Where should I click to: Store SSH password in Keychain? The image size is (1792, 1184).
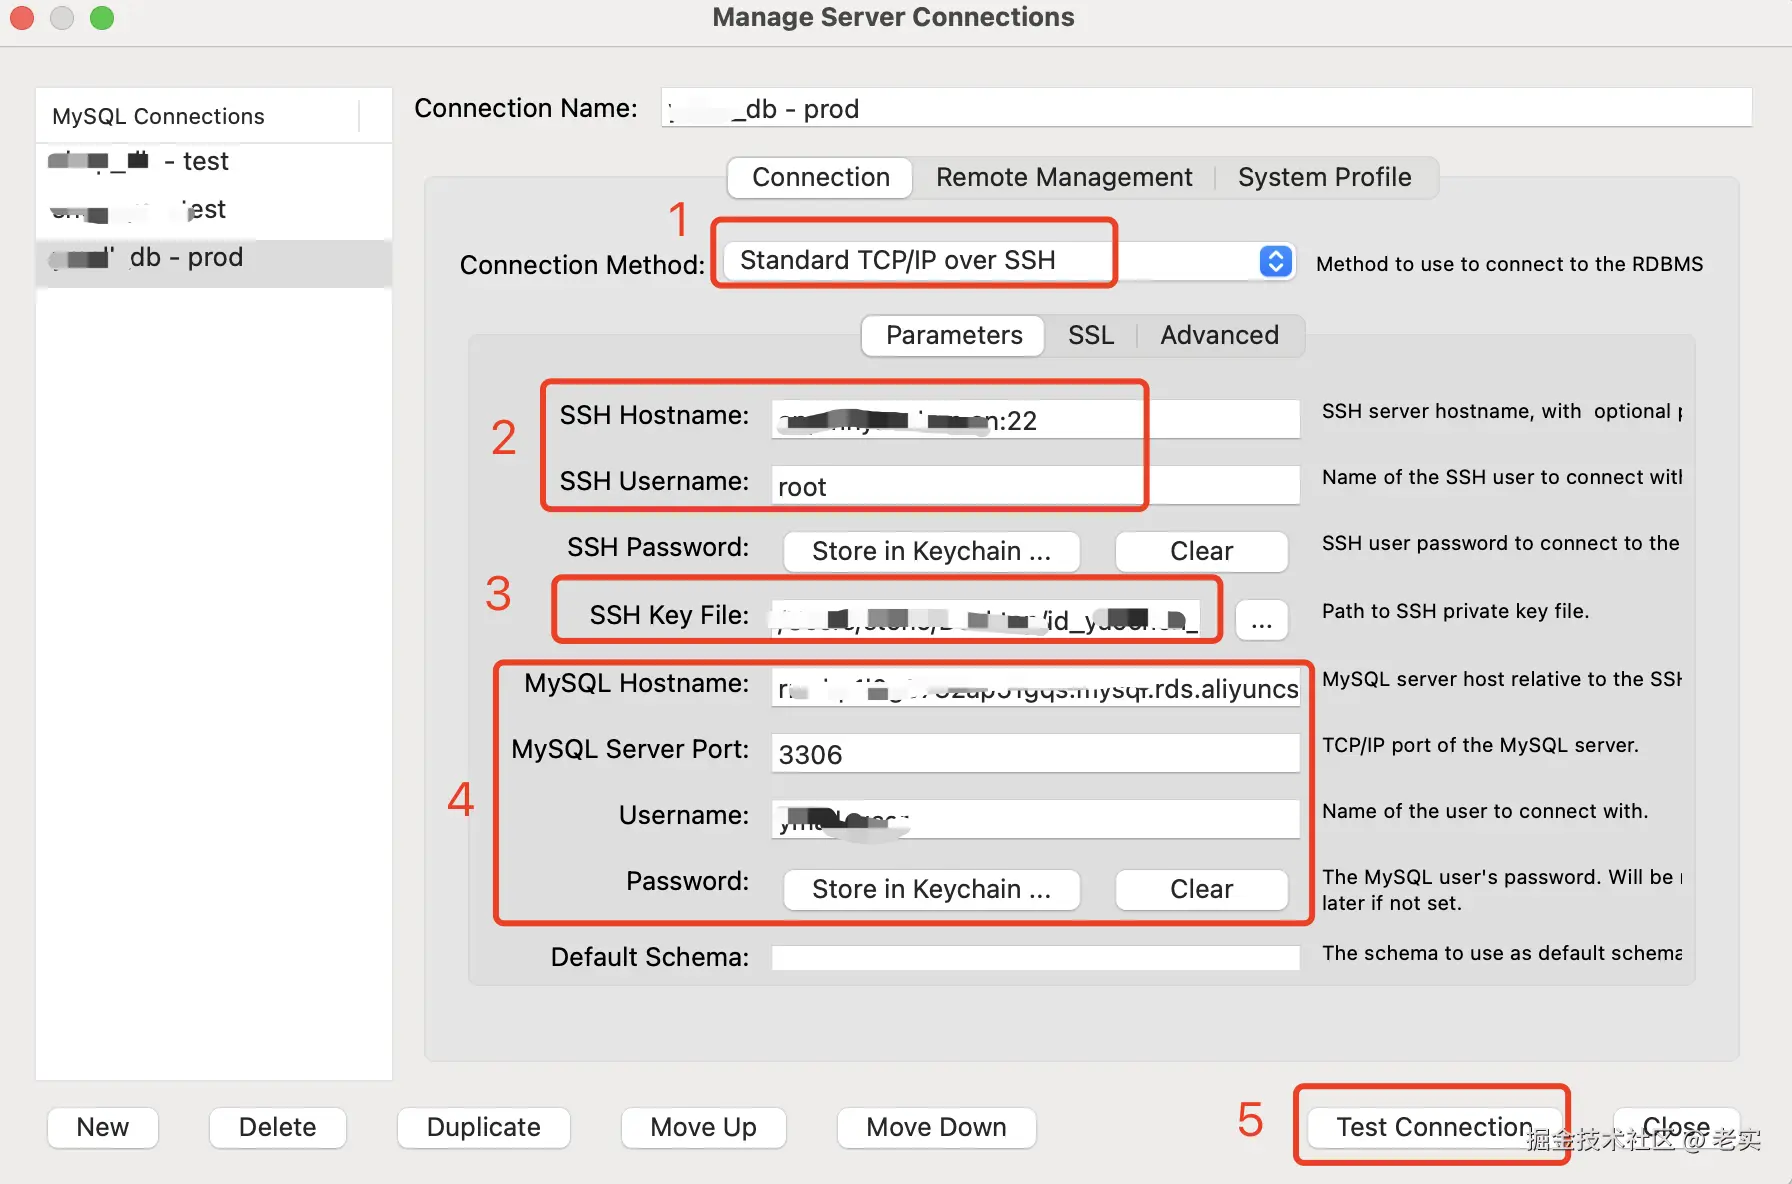click(x=931, y=551)
